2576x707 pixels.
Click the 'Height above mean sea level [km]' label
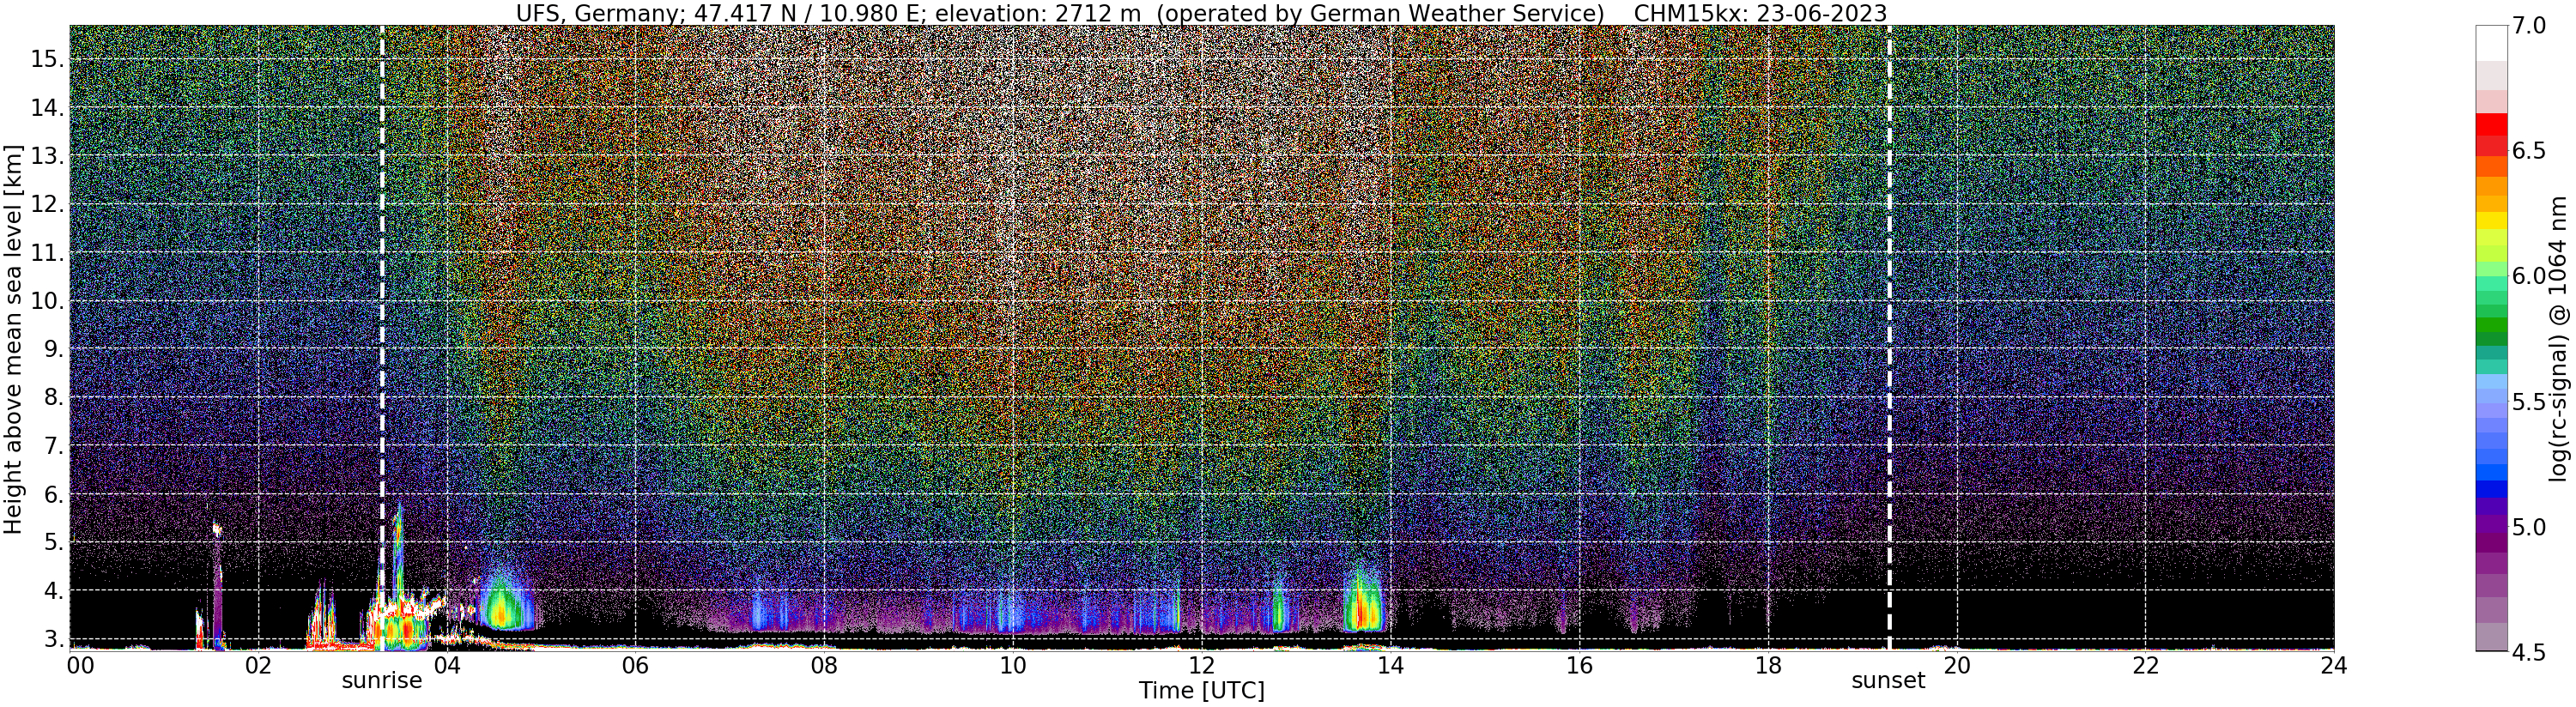(x=13, y=337)
